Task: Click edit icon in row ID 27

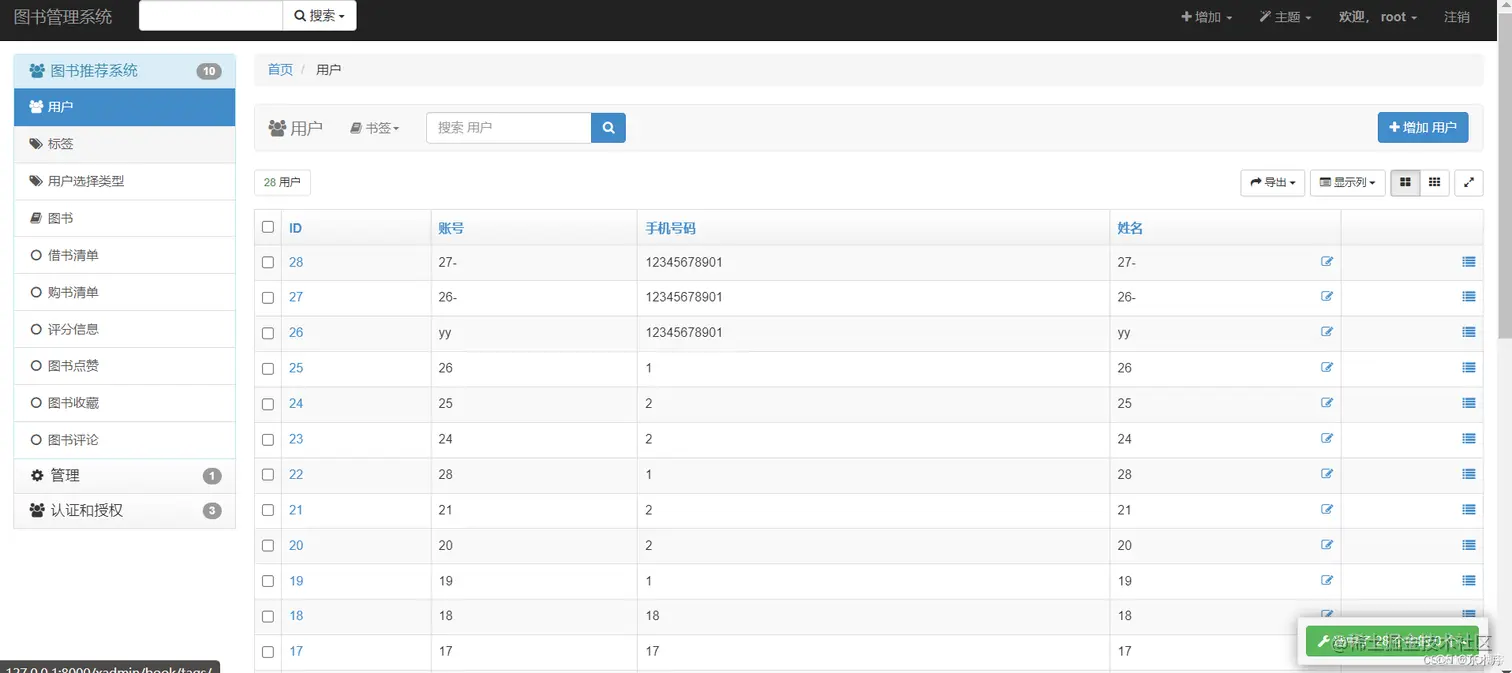Action: [1327, 296]
